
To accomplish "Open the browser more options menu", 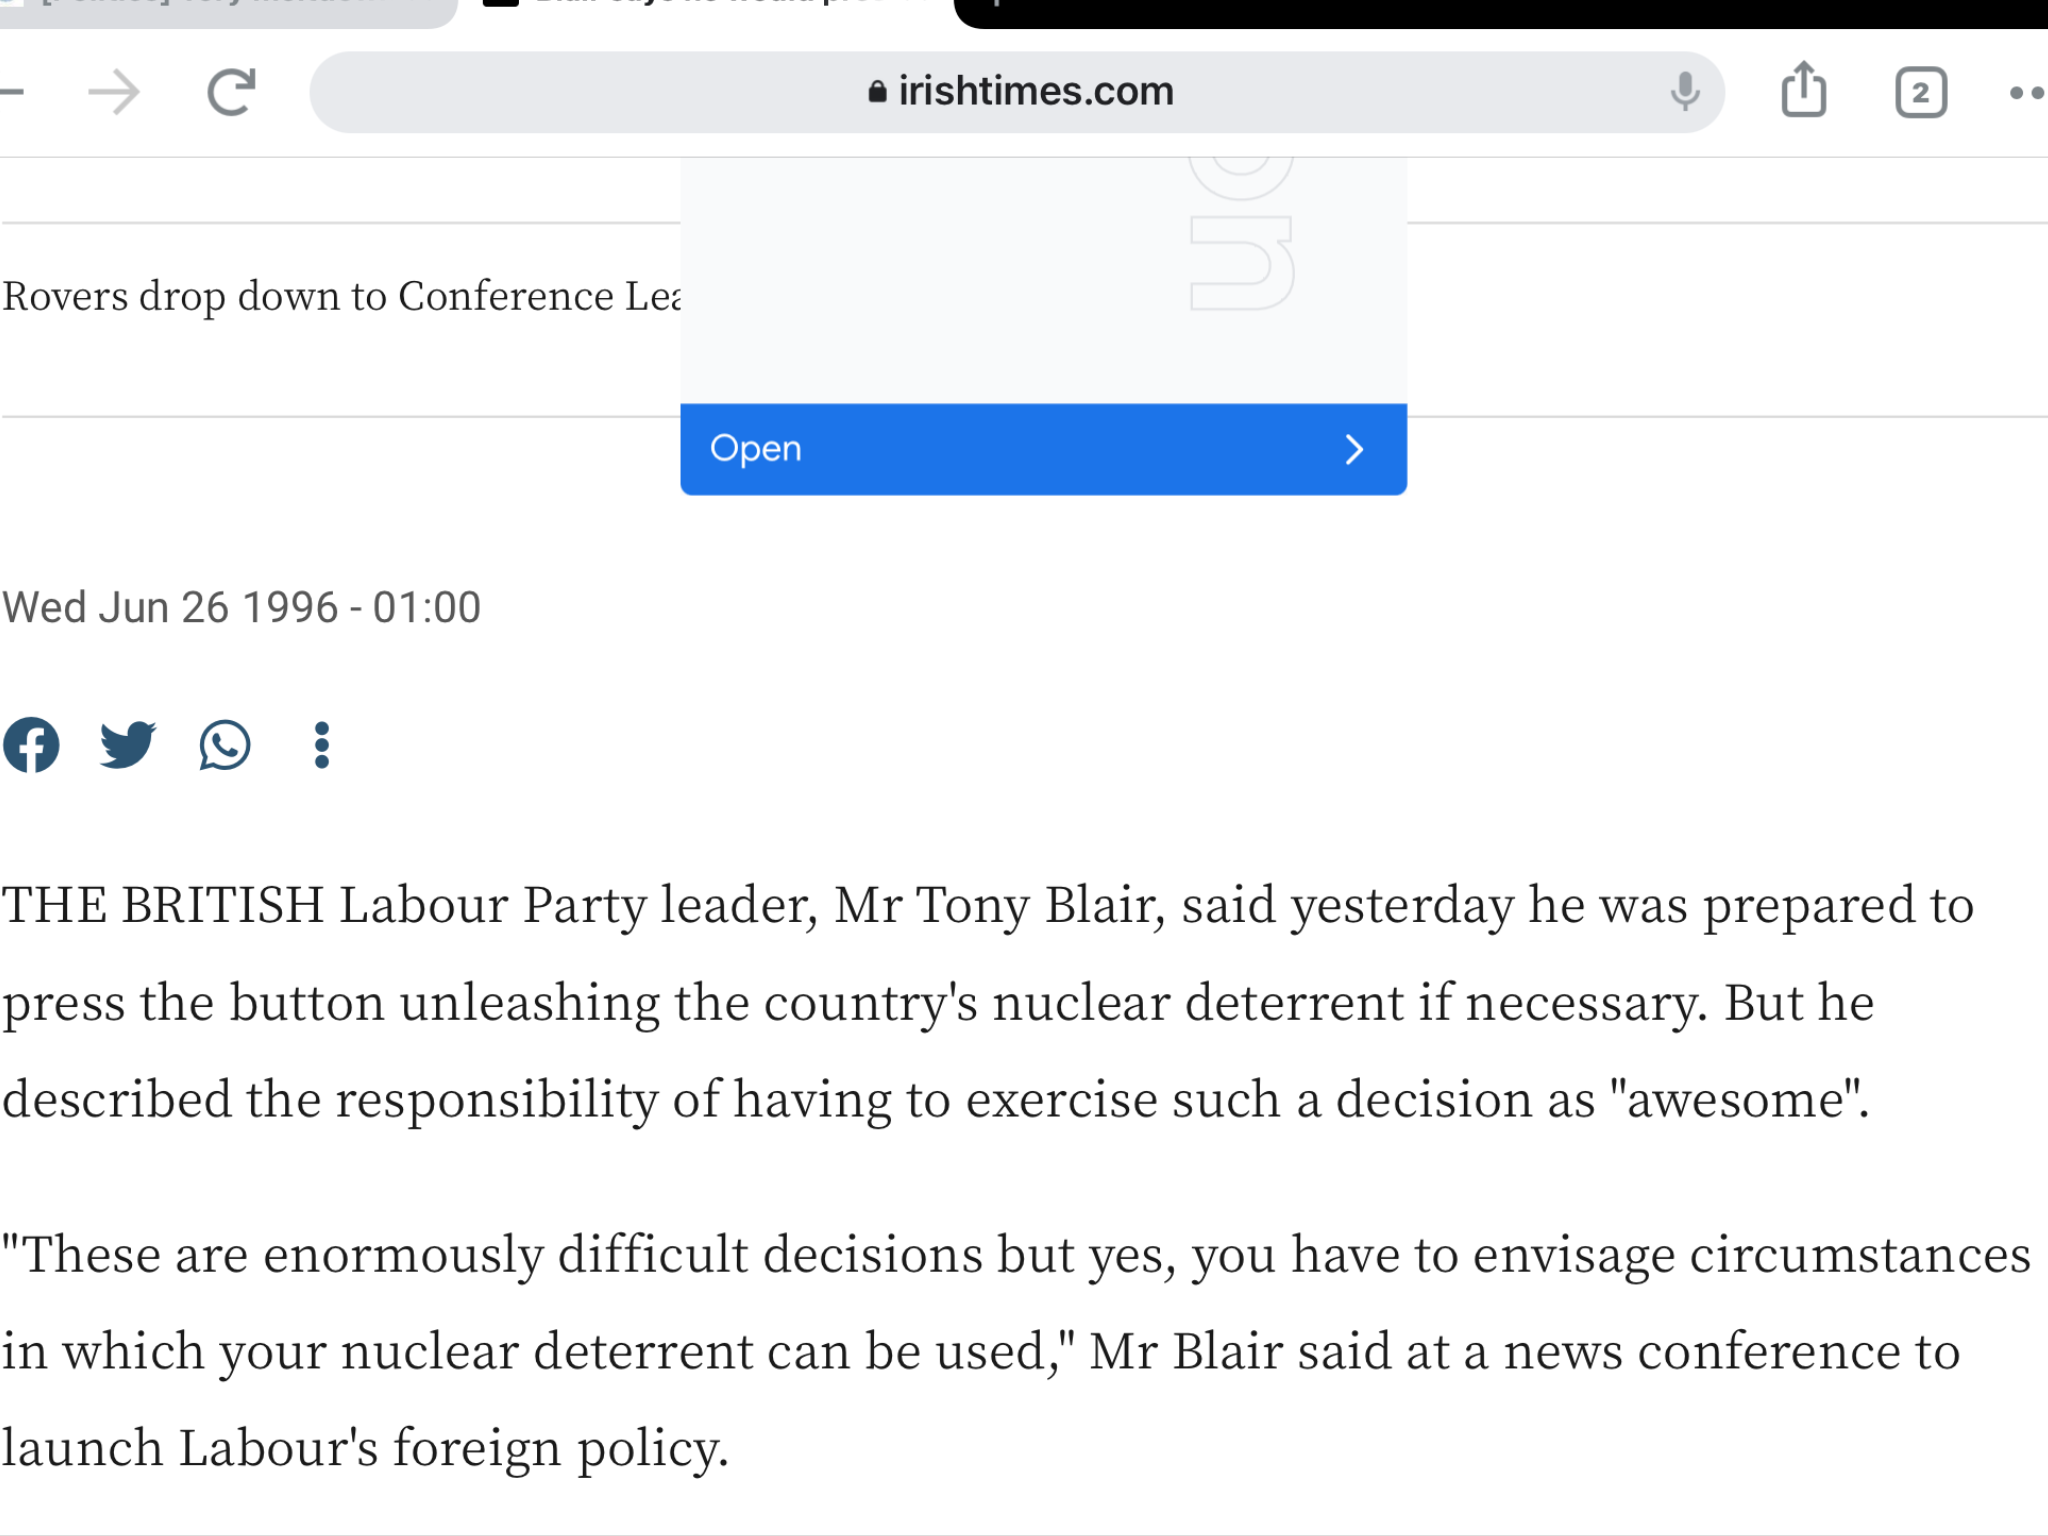I will pyautogui.click(x=2028, y=93).
